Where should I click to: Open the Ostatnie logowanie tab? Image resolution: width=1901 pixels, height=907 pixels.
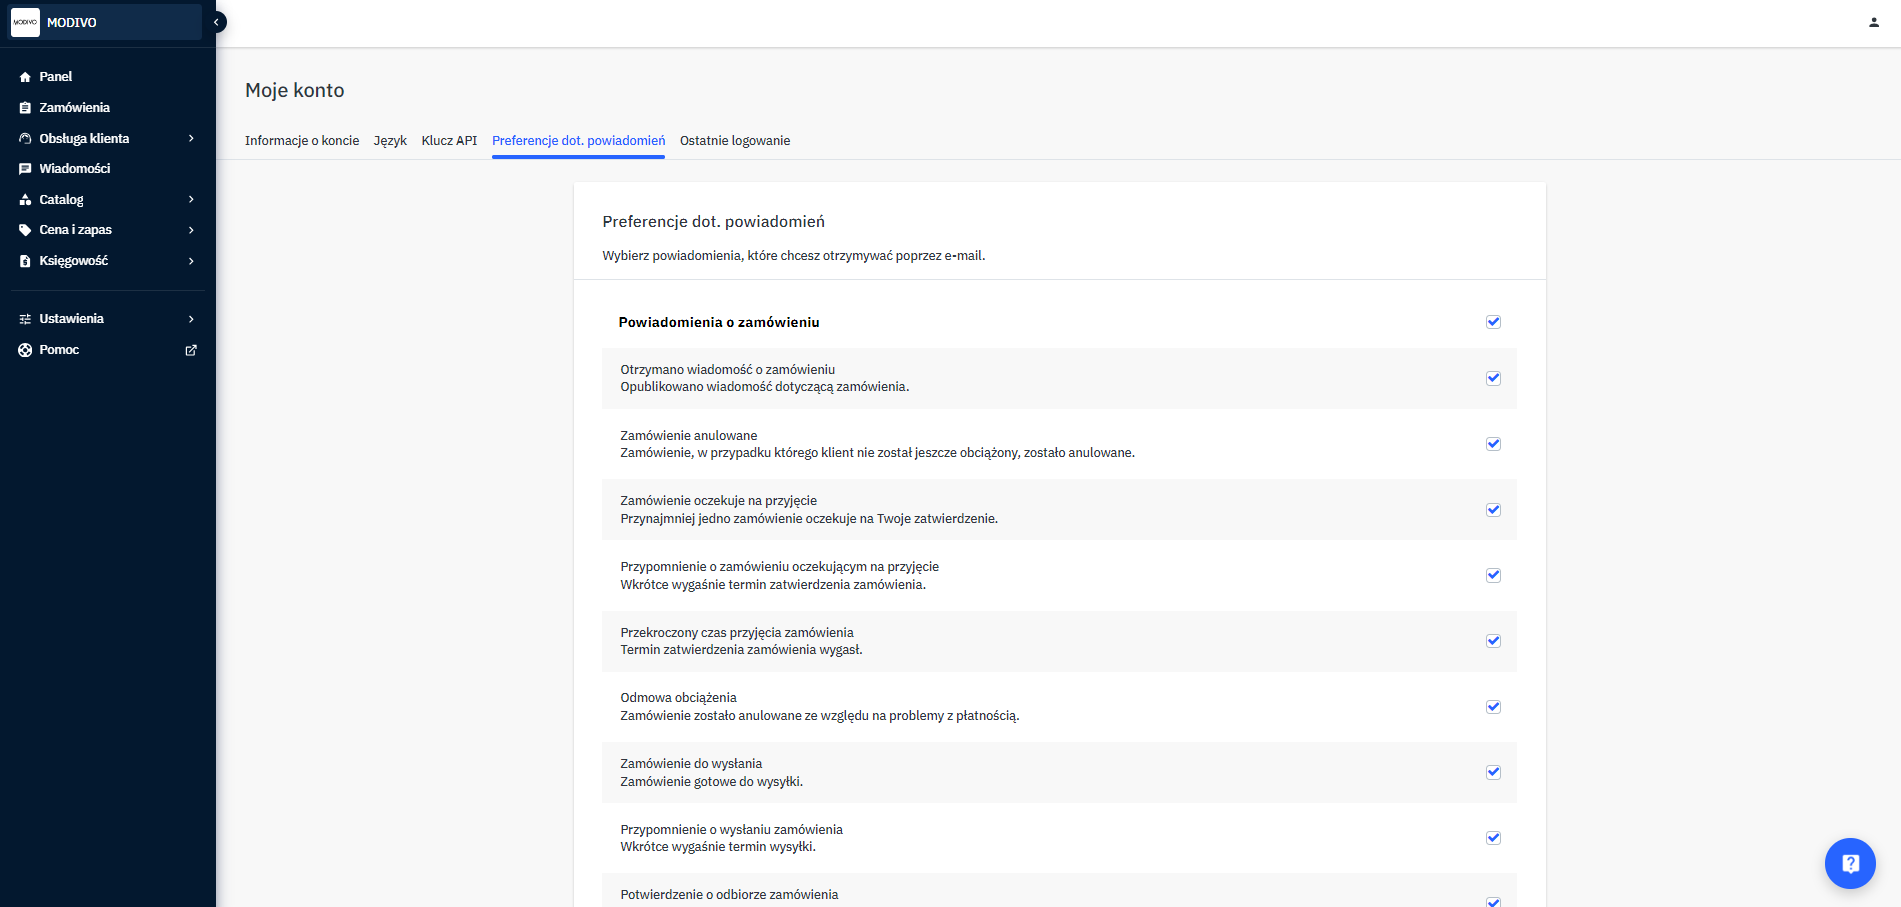click(x=735, y=140)
